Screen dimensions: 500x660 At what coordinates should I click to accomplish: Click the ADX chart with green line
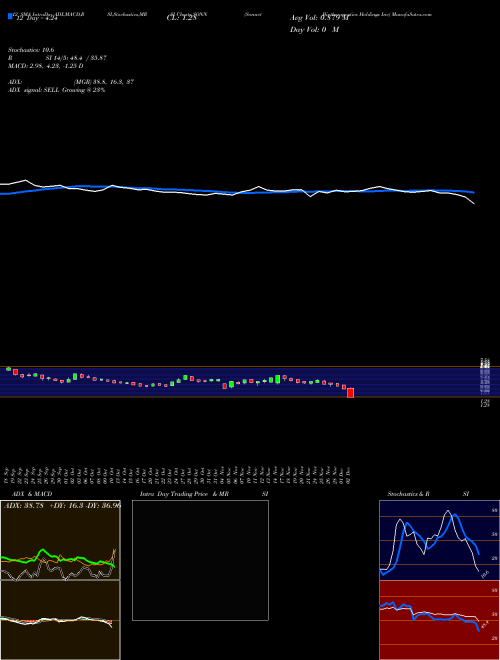click(x=60, y=540)
